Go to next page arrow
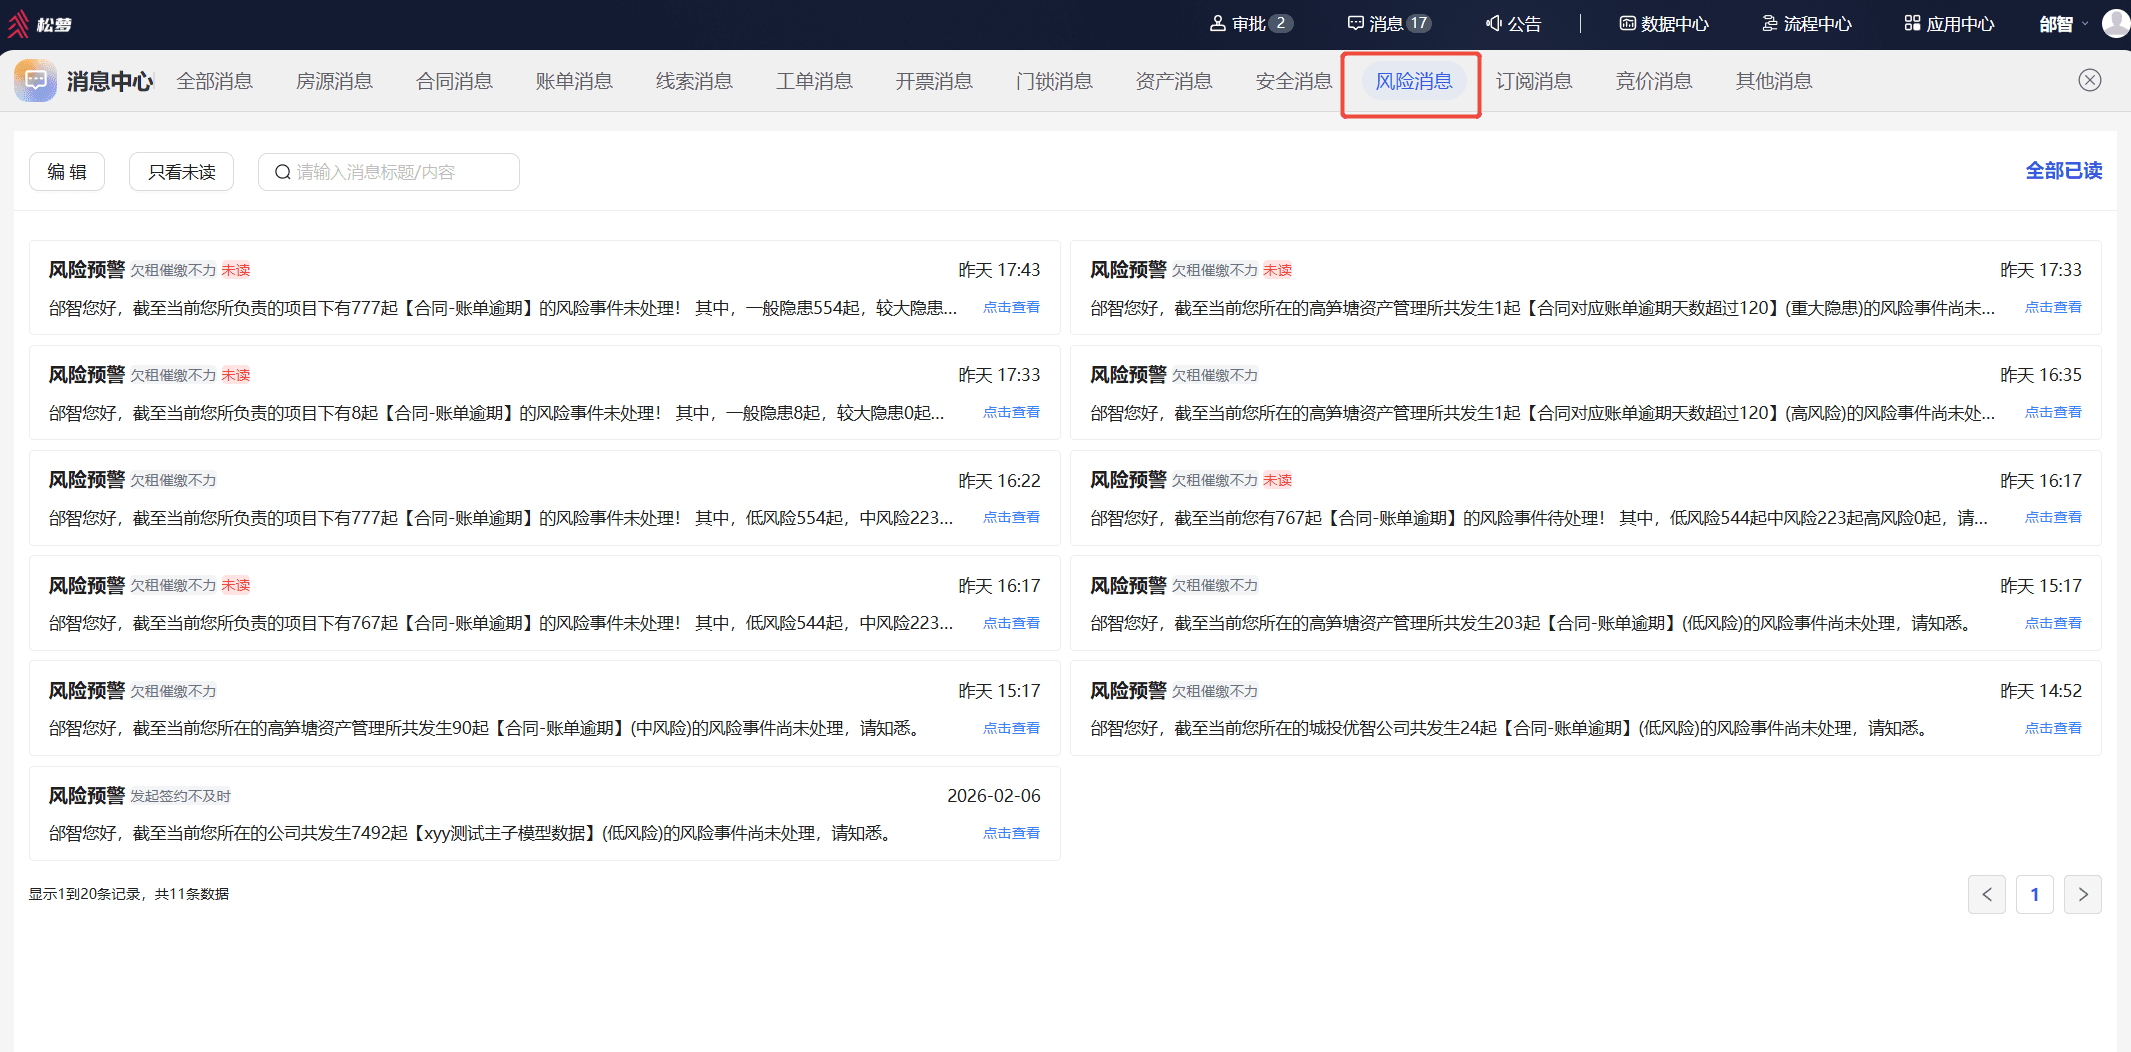The image size is (2131, 1052). (x=2083, y=894)
